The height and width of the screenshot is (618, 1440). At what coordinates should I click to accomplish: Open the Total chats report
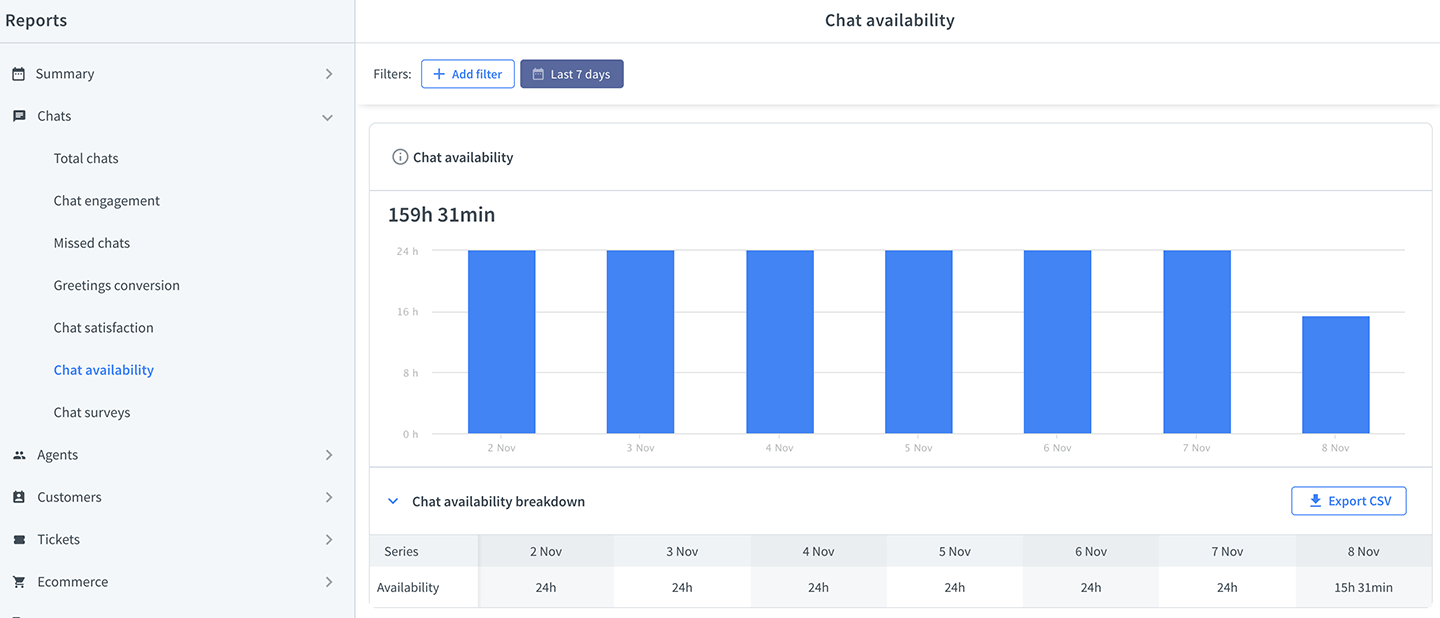pos(86,158)
